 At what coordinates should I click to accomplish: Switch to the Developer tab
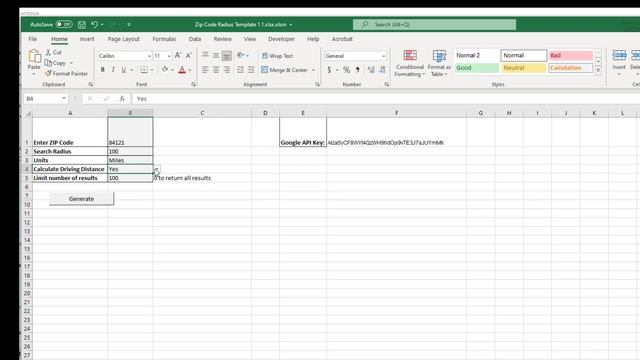coord(281,39)
